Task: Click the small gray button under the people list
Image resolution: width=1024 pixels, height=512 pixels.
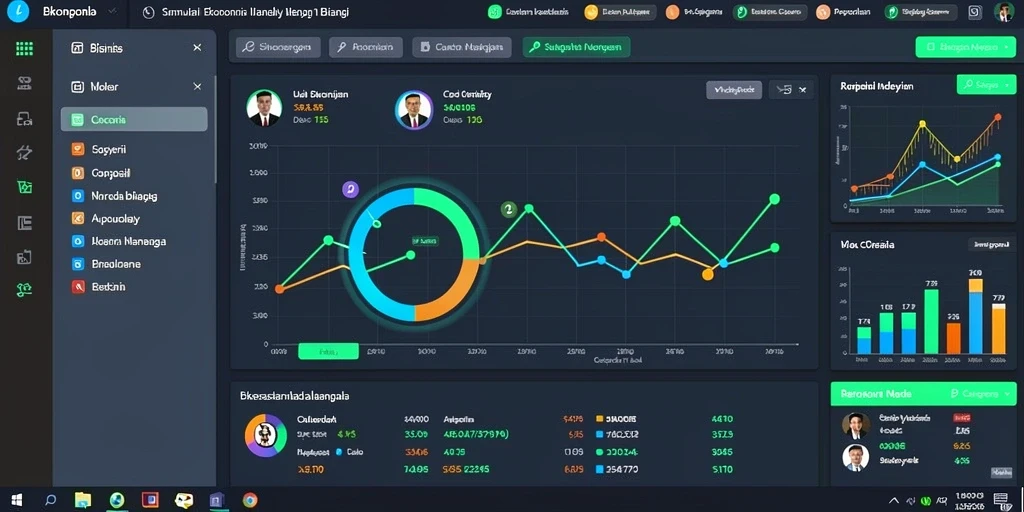Action: (1000, 472)
